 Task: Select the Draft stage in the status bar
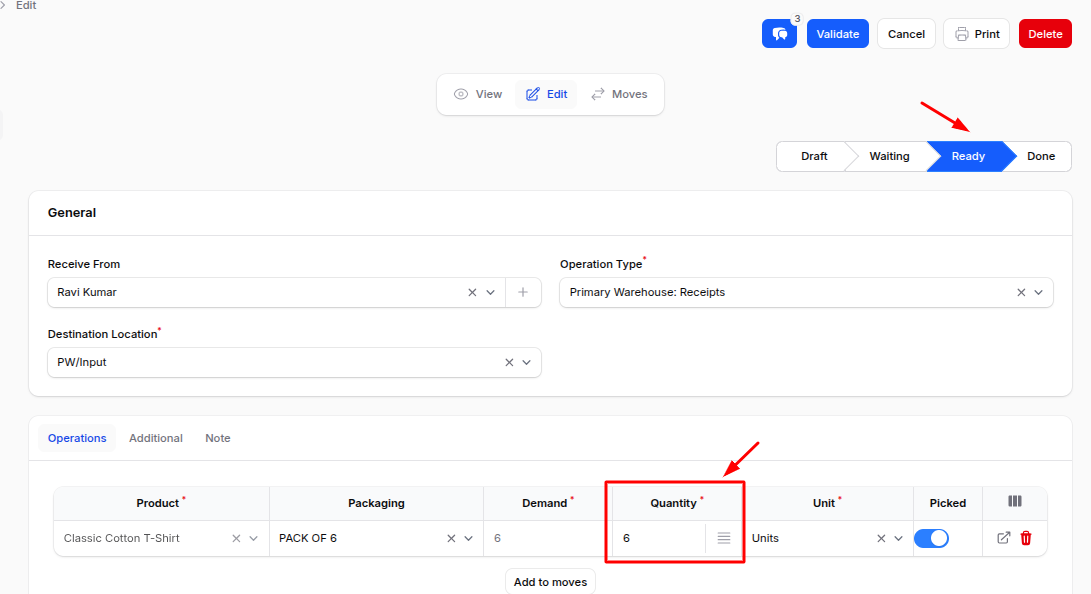coord(813,156)
